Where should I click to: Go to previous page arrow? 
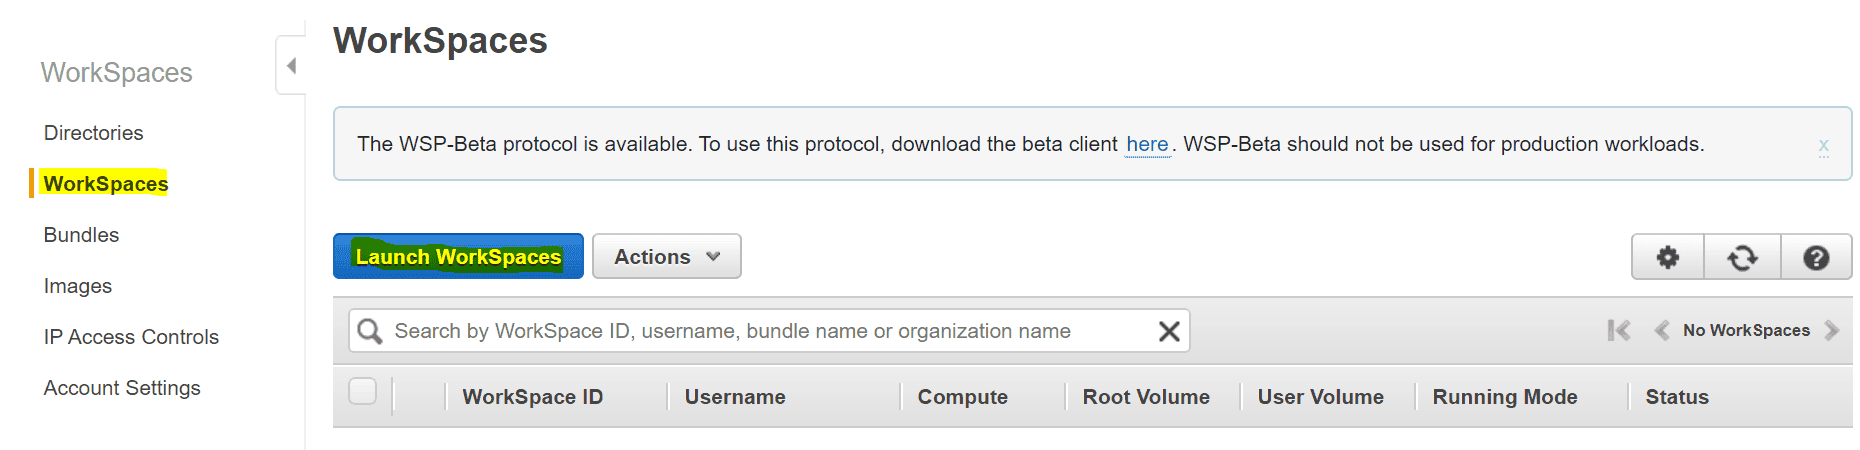(1661, 331)
